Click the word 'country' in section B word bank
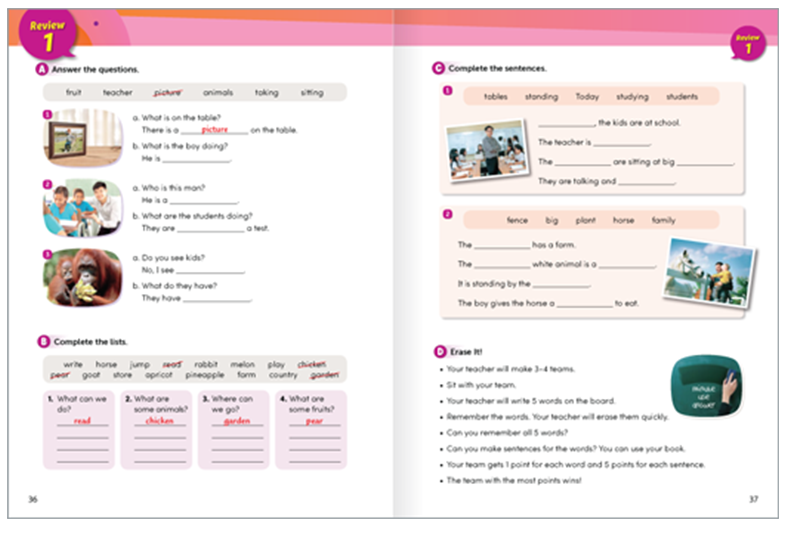The image size is (786, 533). click(x=283, y=375)
